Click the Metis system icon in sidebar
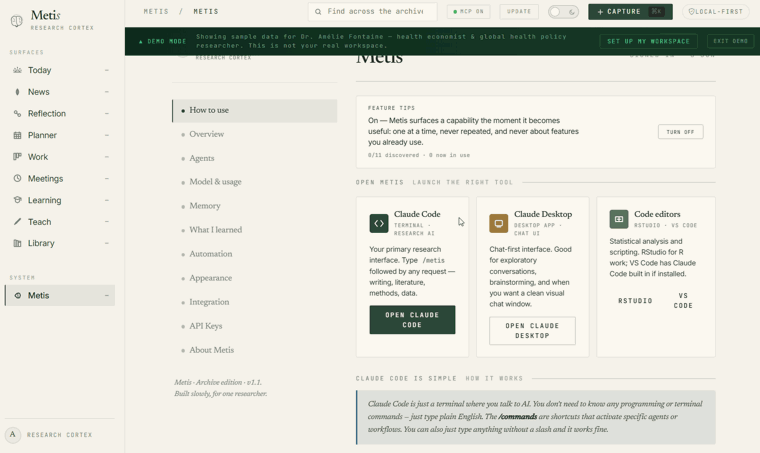This screenshot has height=453, width=760. tap(17, 296)
